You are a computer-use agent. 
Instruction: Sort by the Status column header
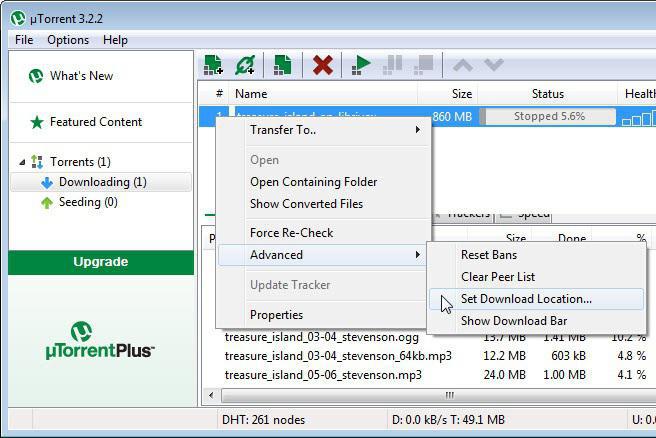(547, 94)
